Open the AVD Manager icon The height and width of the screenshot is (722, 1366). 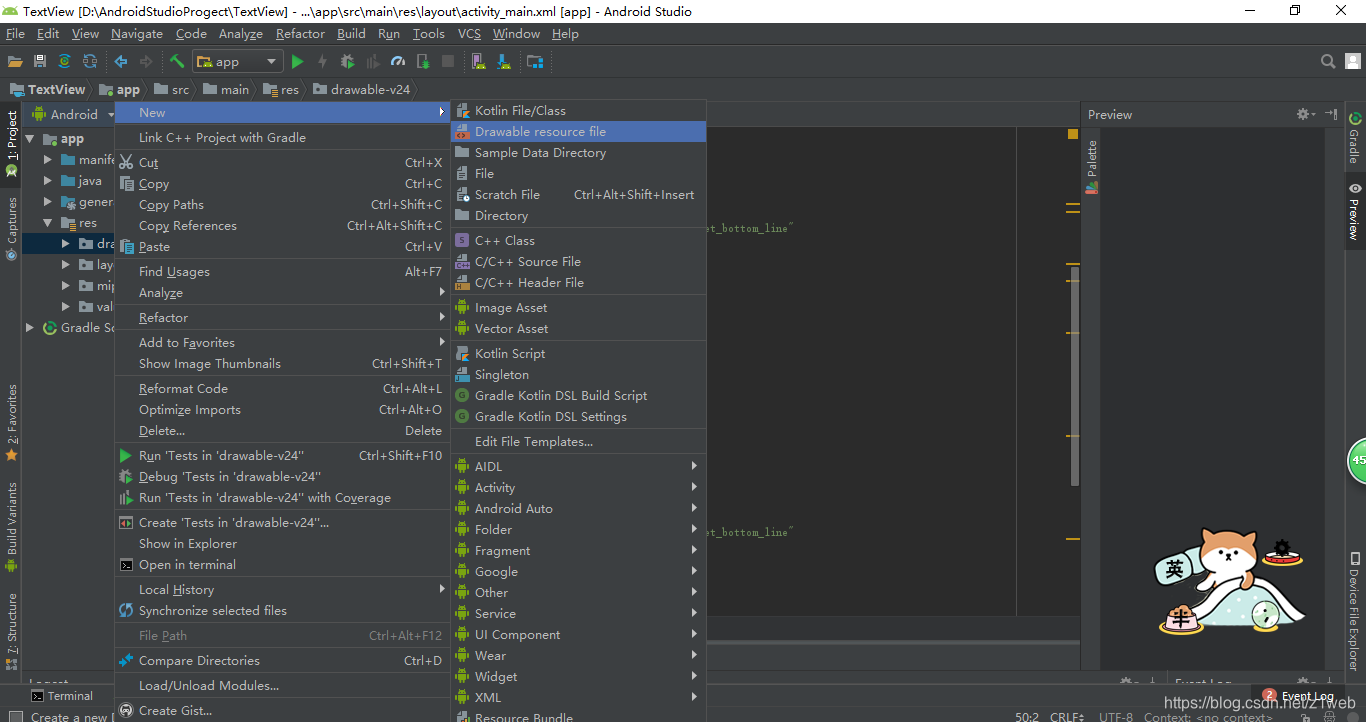point(479,61)
